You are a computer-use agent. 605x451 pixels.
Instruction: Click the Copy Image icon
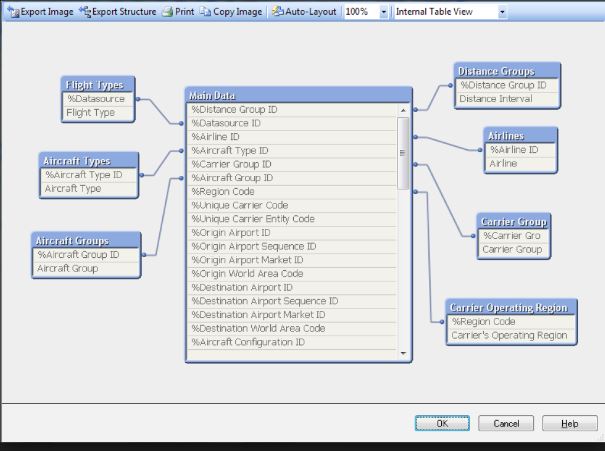click(205, 12)
